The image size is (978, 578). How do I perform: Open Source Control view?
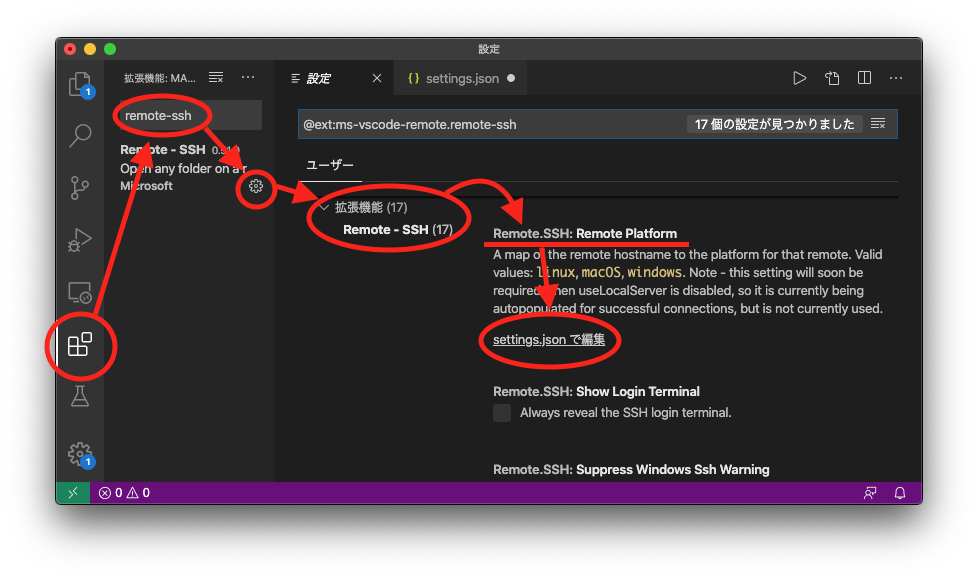tap(80, 188)
